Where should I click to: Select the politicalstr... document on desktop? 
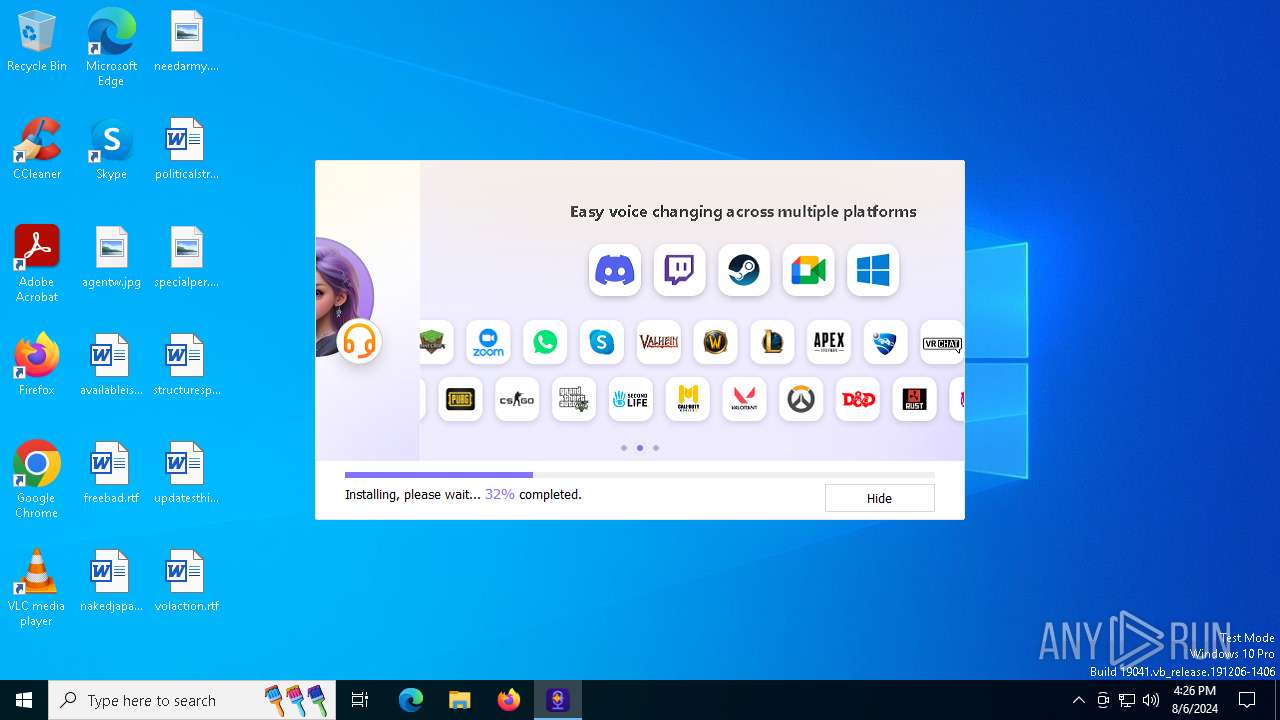(x=186, y=149)
